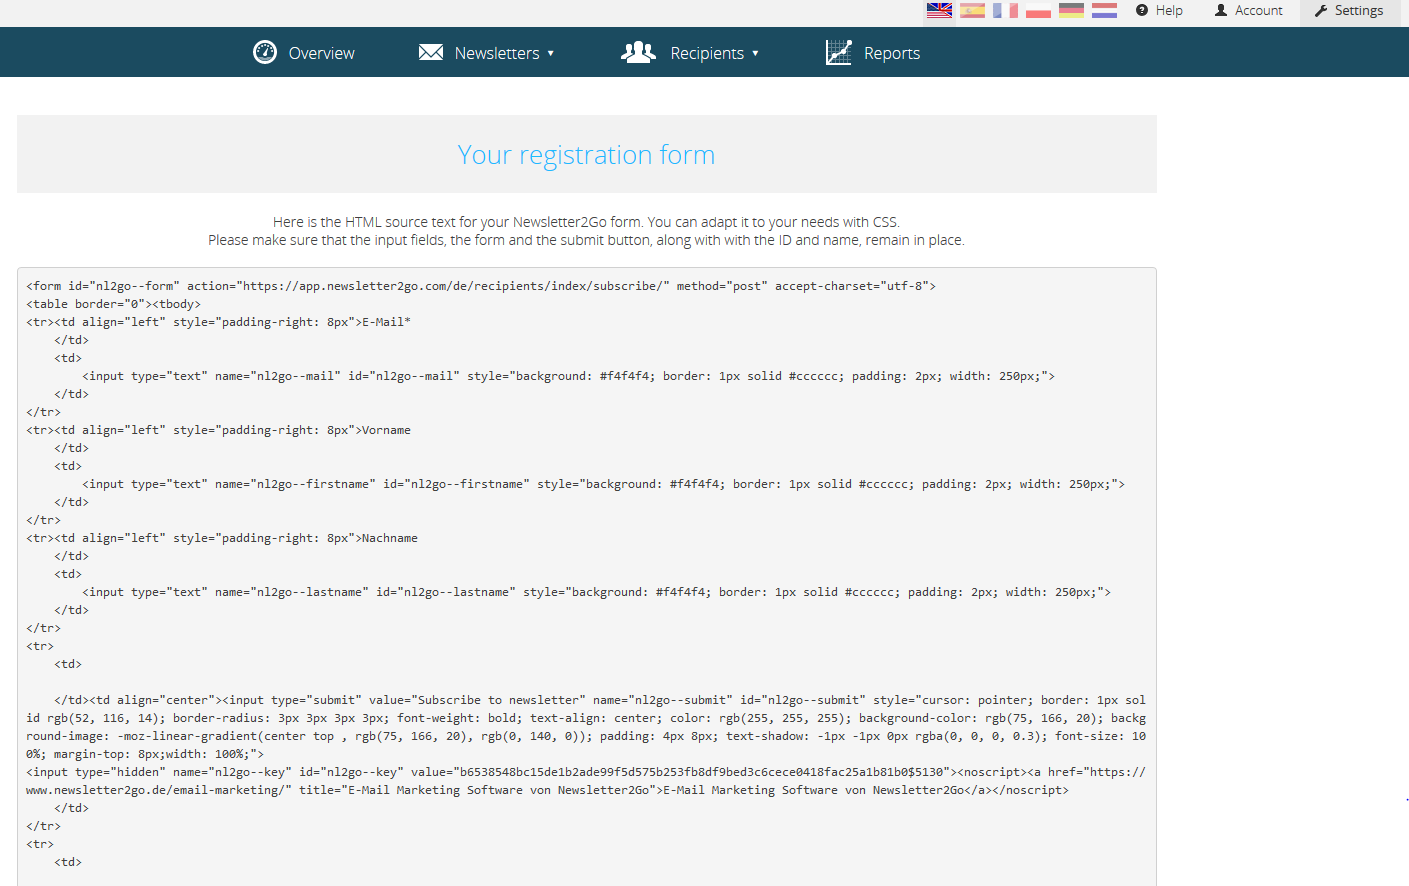Image resolution: width=1409 pixels, height=886 pixels.
Task: Open the Help link
Action: [1159, 10]
